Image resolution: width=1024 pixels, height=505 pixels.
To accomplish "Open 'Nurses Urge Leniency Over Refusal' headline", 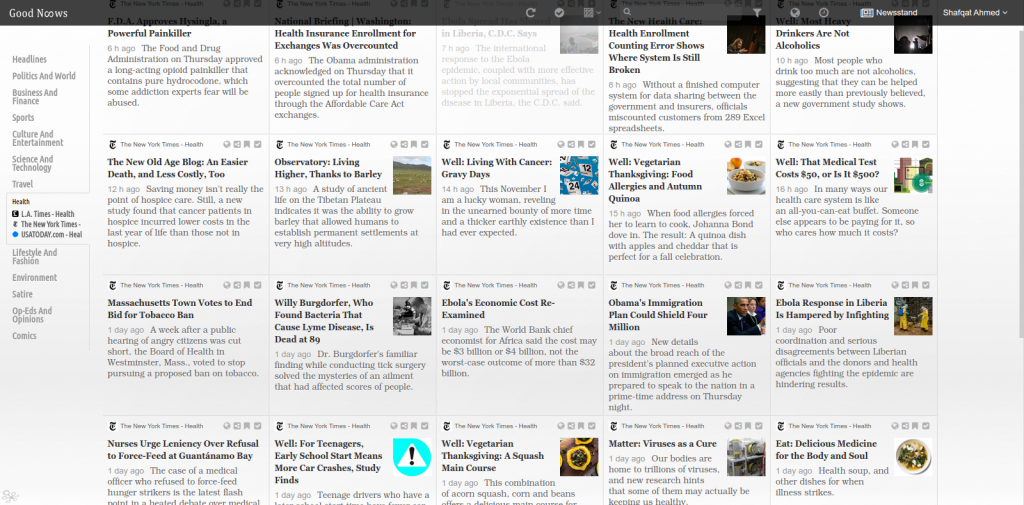I will [x=183, y=449].
